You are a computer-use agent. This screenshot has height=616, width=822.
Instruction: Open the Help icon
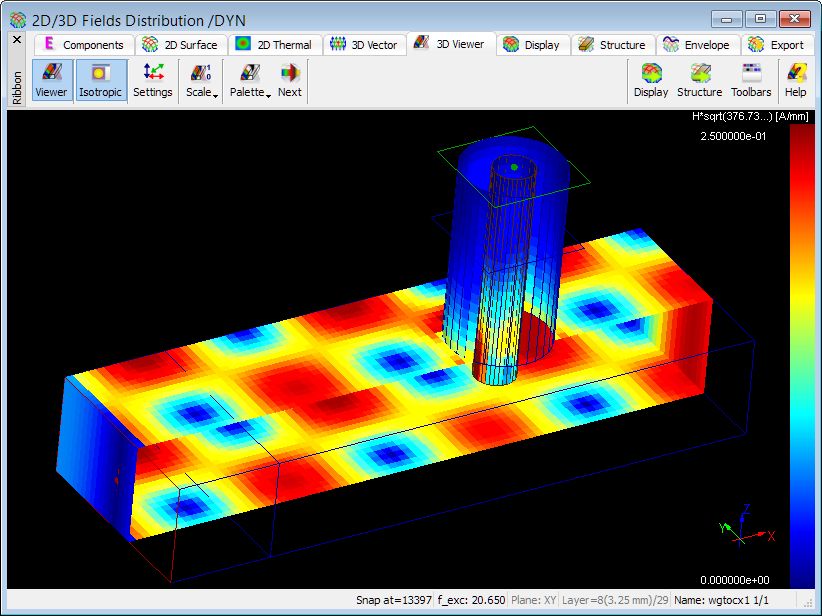point(795,81)
